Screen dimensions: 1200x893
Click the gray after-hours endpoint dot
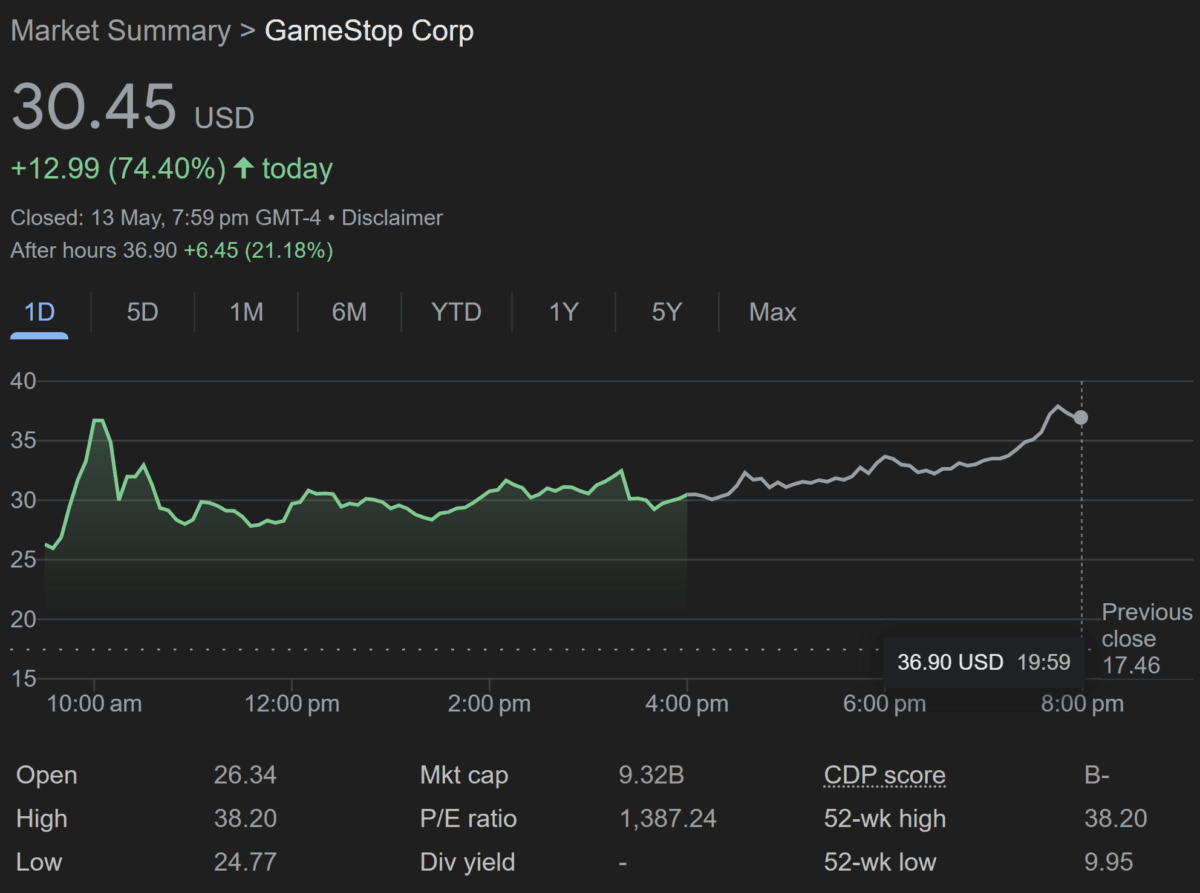[x=1081, y=417]
